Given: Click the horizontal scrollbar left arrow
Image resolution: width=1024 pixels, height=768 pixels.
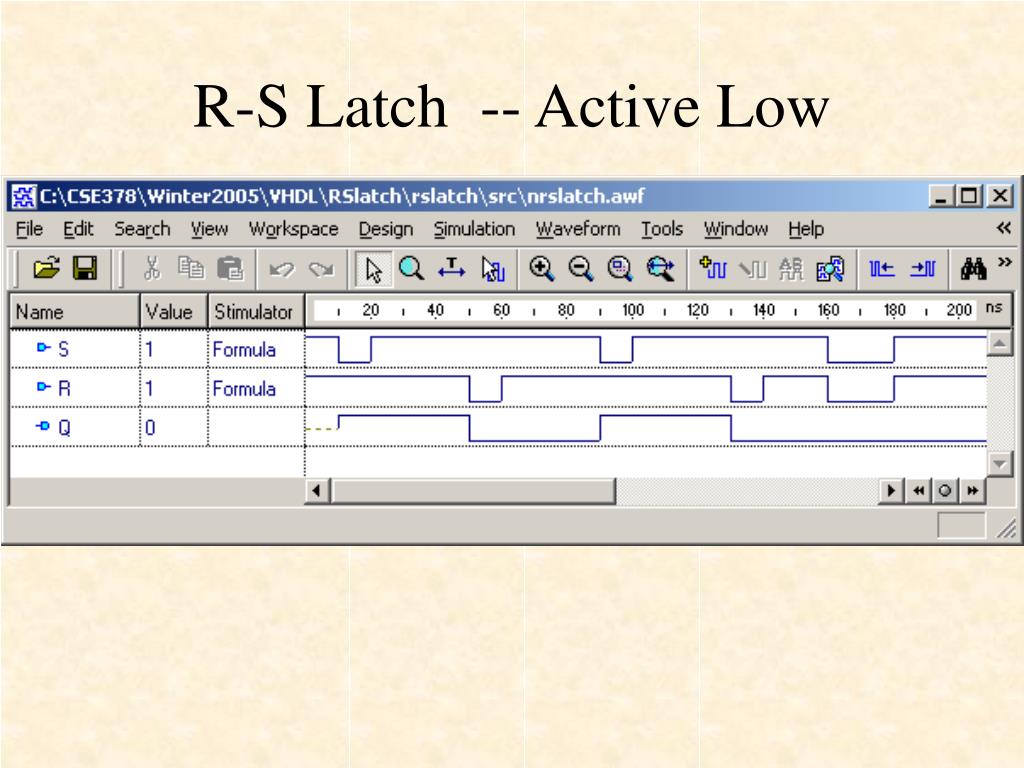Looking at the screenshot, I should coord(317,490).
